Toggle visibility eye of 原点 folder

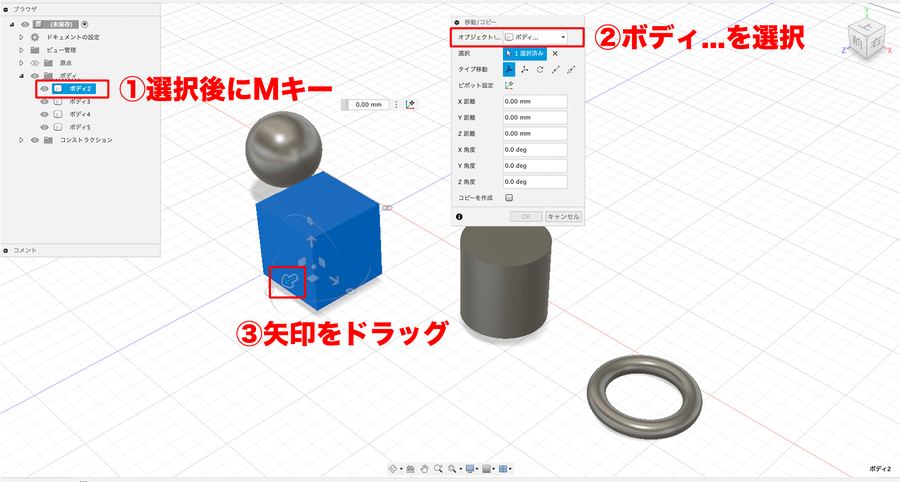tap(34, 63)
